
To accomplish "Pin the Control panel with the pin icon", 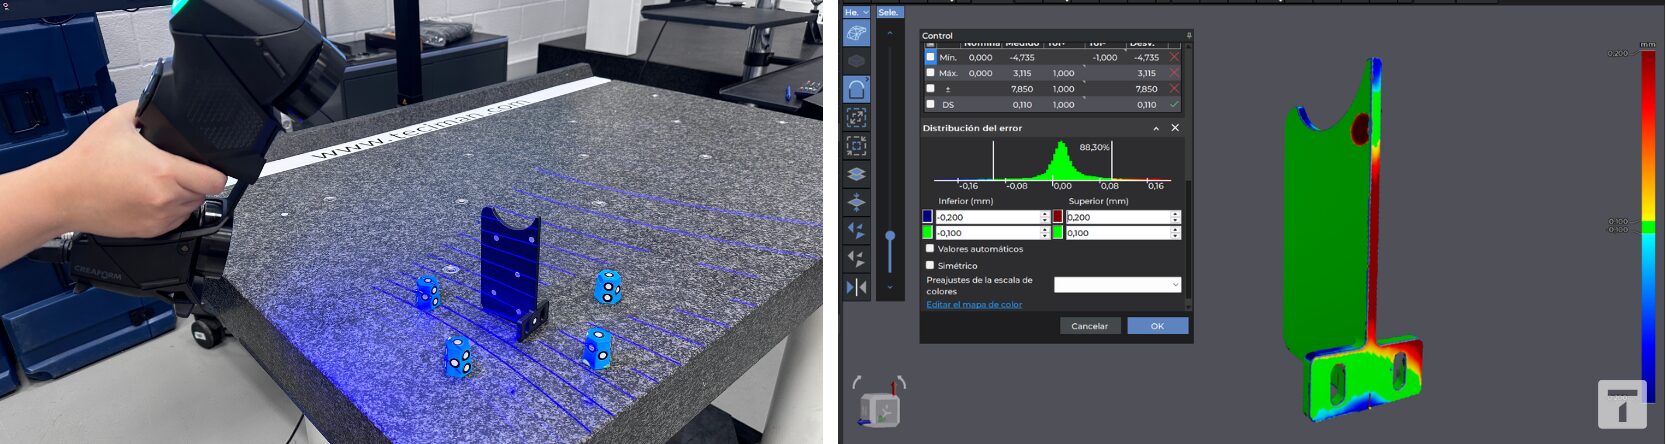I will click(x=1188, y=36).
